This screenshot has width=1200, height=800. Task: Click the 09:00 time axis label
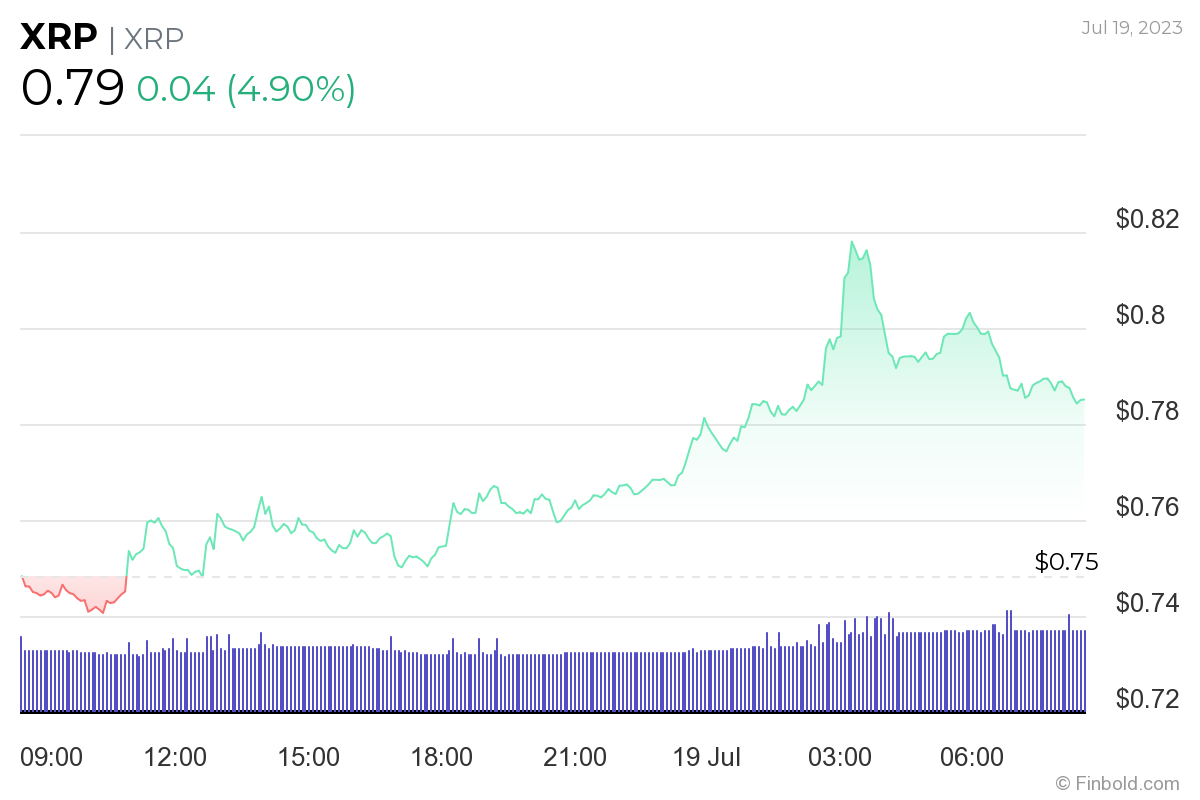51,757
